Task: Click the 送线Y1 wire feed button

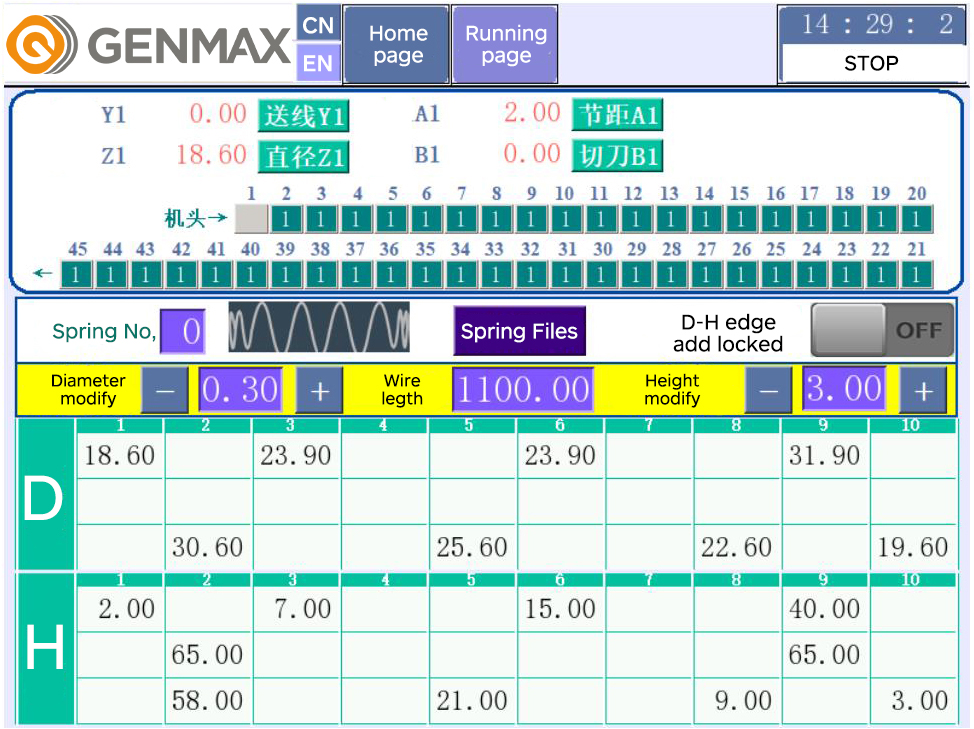Action: tap(303, 116)
